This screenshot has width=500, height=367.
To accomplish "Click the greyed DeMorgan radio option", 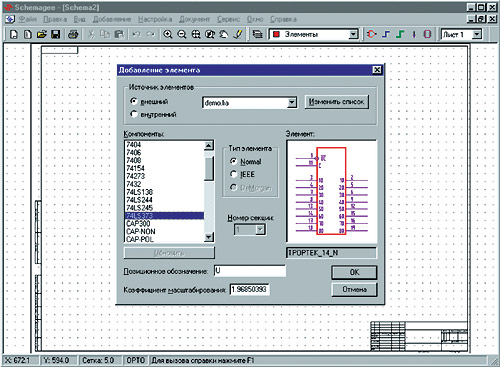I will pos(233,188).
